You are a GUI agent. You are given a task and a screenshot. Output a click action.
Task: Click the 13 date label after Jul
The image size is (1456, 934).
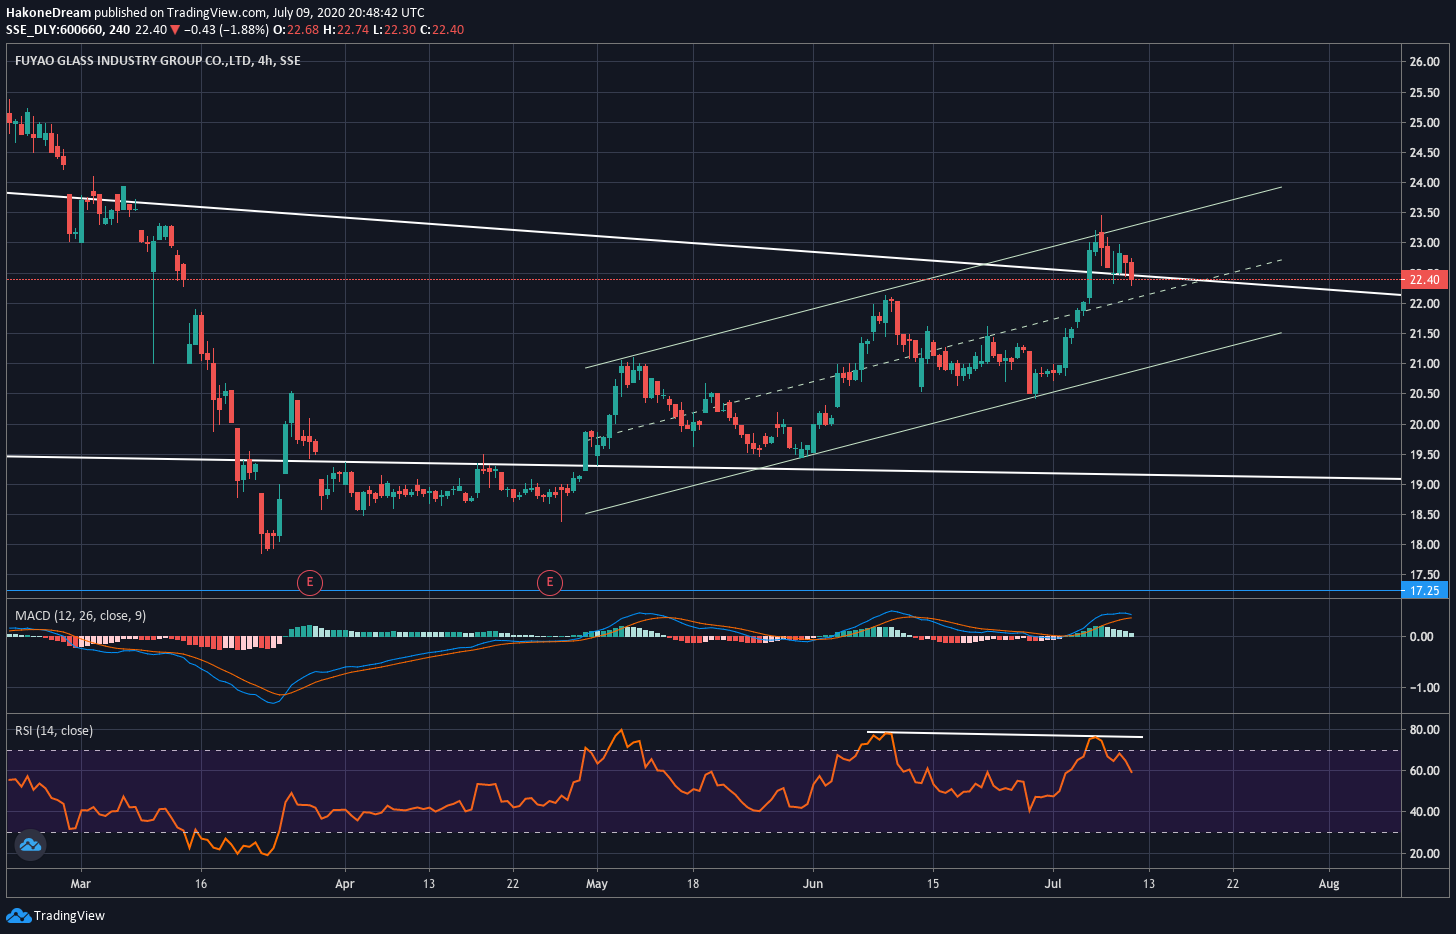[1149, 883]
